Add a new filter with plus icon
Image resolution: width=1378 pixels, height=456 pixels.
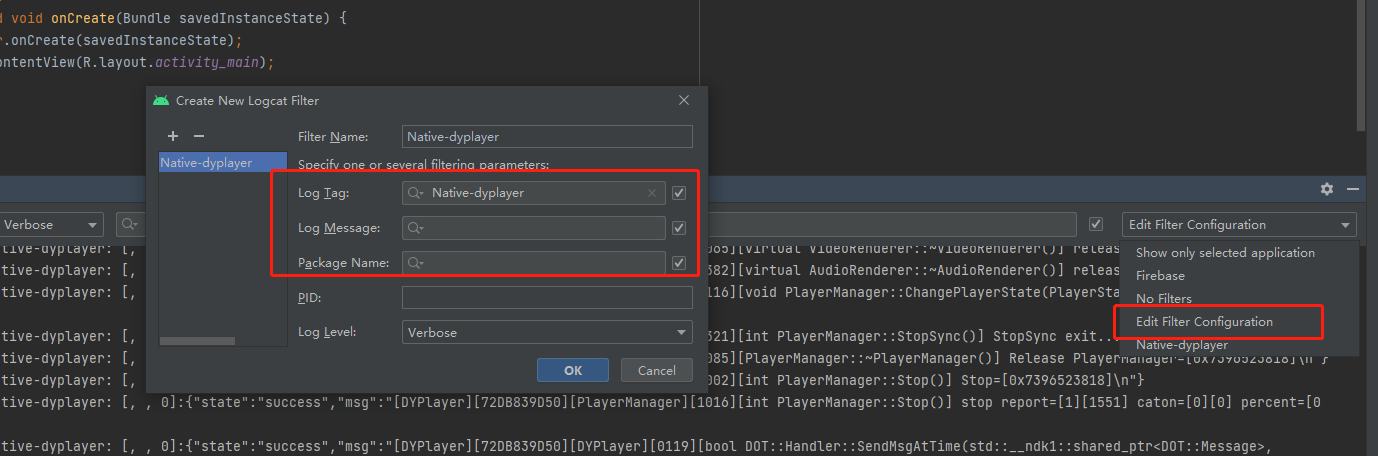[173, 136]
